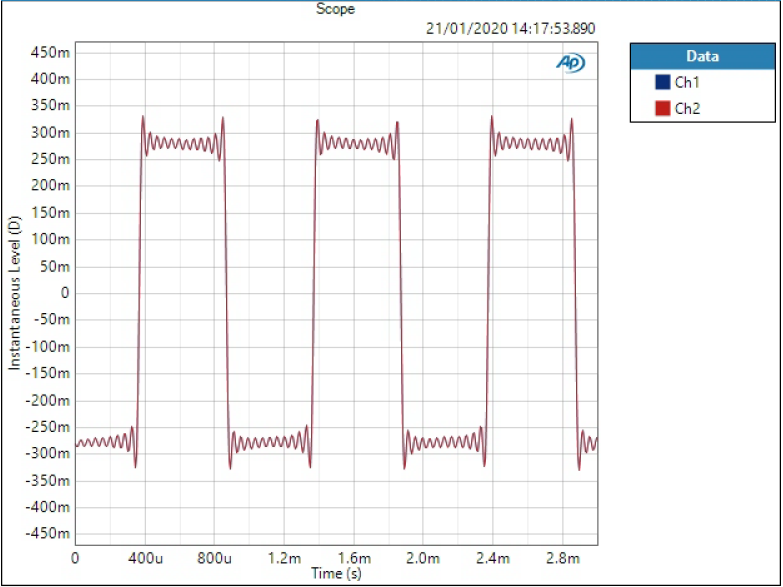The image size is (783, 587).
Task: Click the 400u x-axis label
Action: coord(145,558)
